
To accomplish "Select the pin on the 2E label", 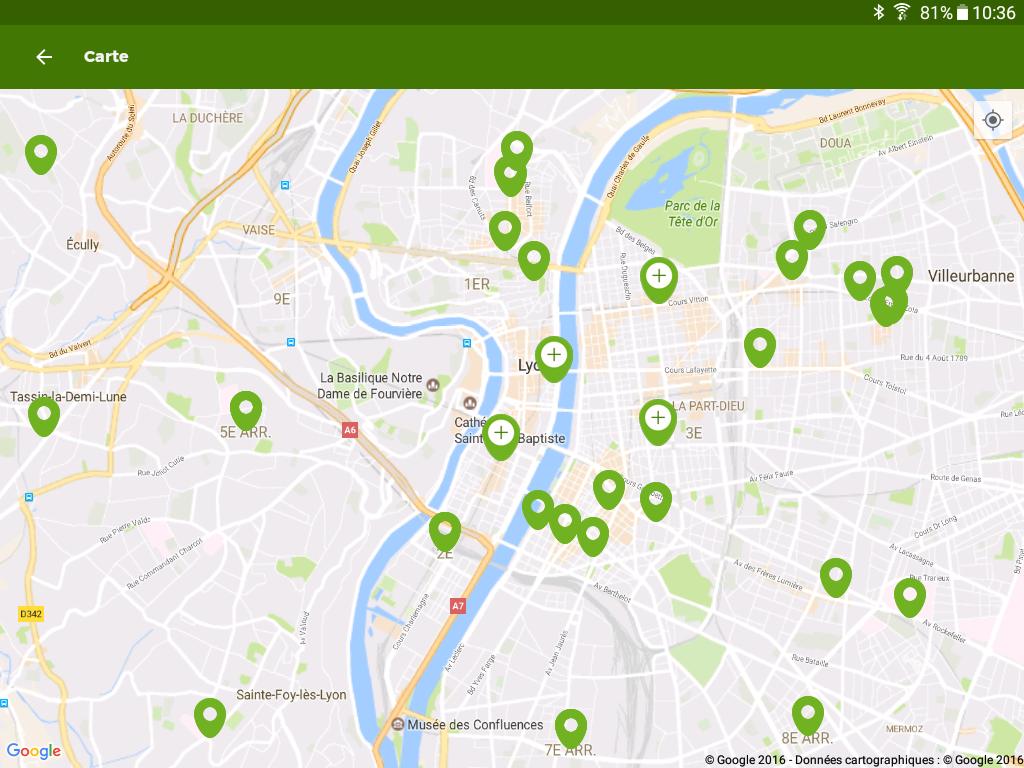I will click(x=445, y=532).
